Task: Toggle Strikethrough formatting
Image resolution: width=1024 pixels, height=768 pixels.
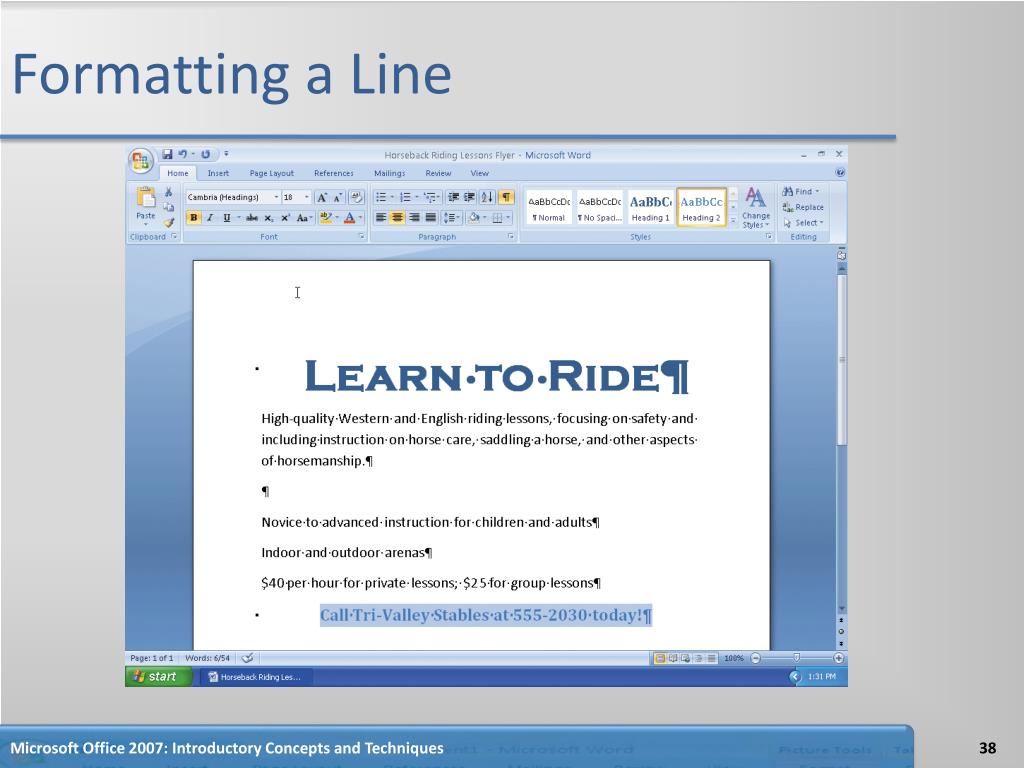Action: pos(251,217)
